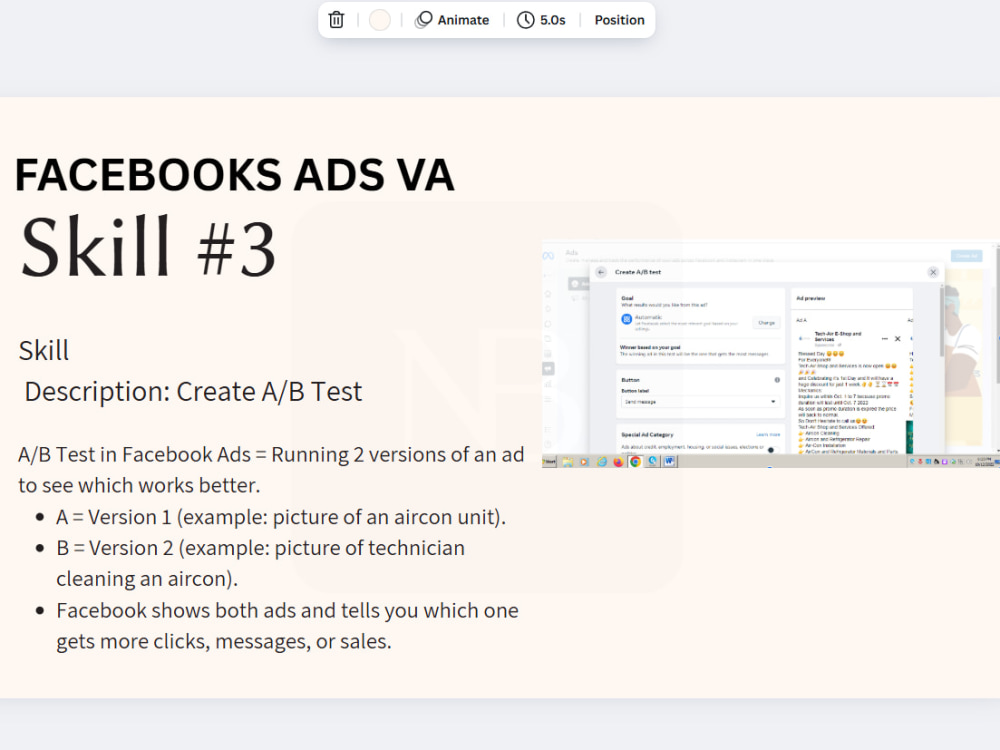The image size is (1000, 750).
Task: Click back arrow beside Create A/B test in screenshot
Action: click(601, 272)
